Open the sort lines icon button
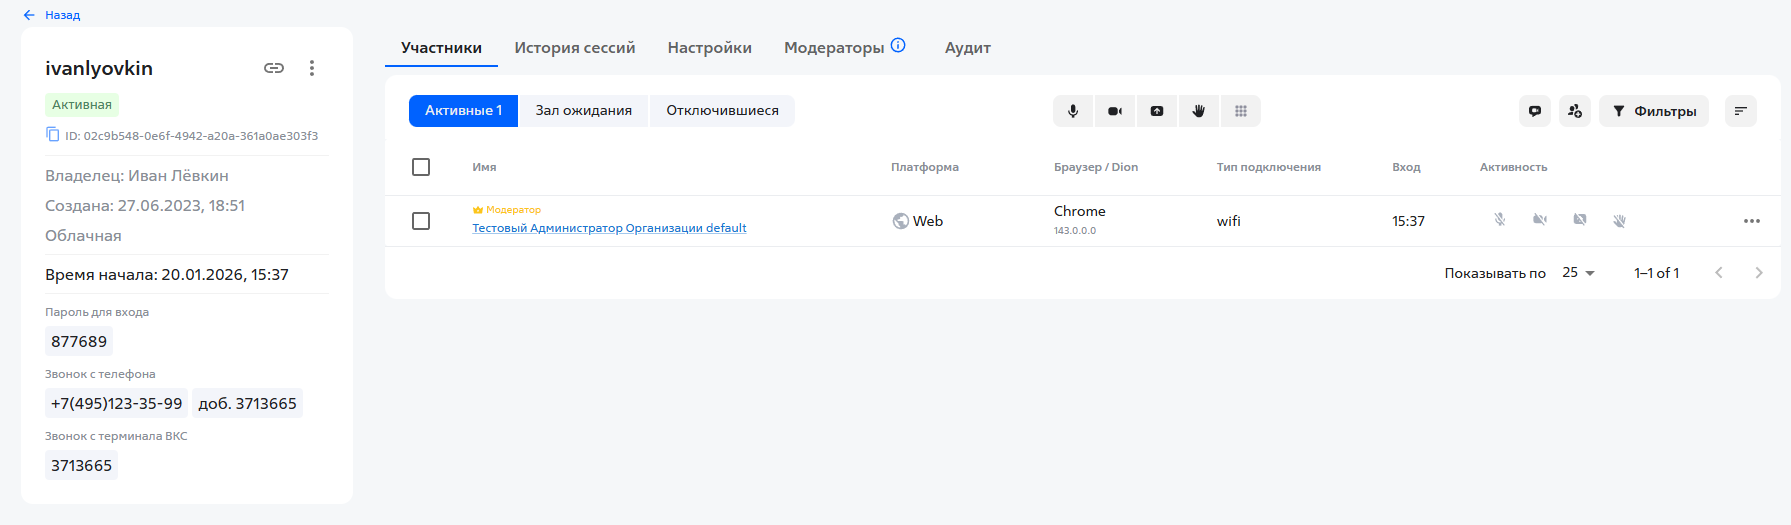 tap(1741, 111)
